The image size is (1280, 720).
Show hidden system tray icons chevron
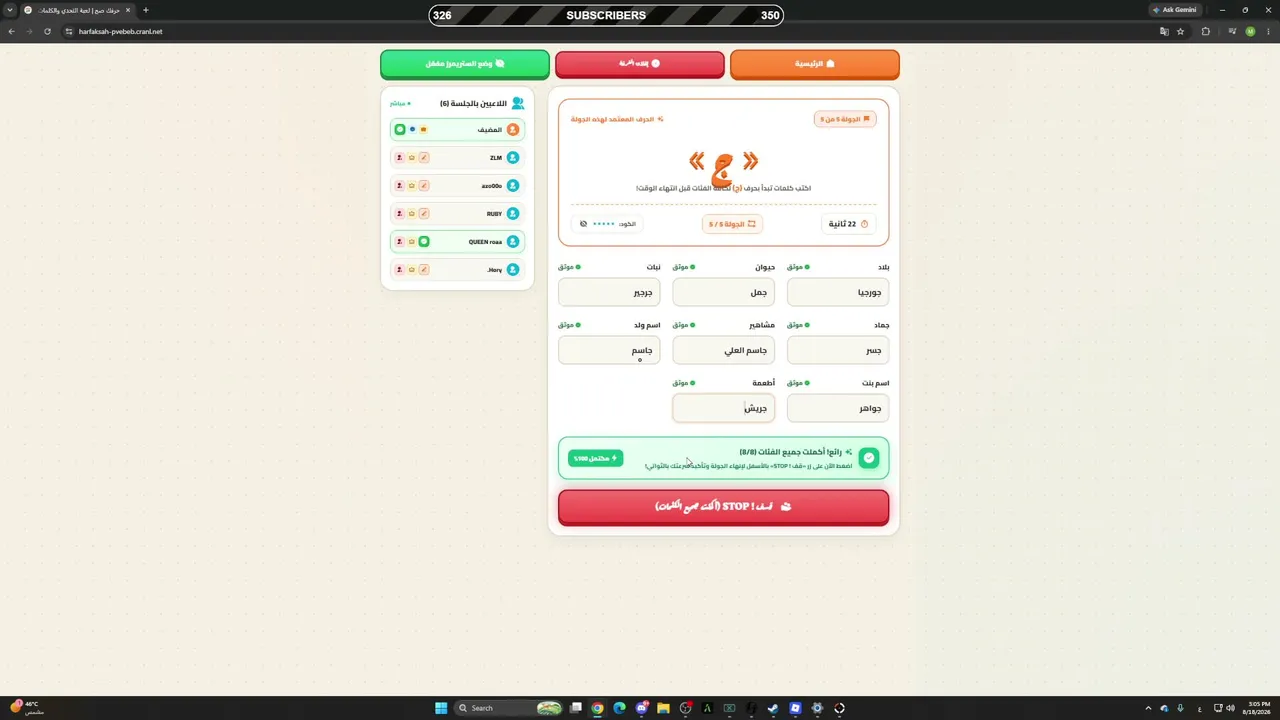click(x=1148, y=708)
